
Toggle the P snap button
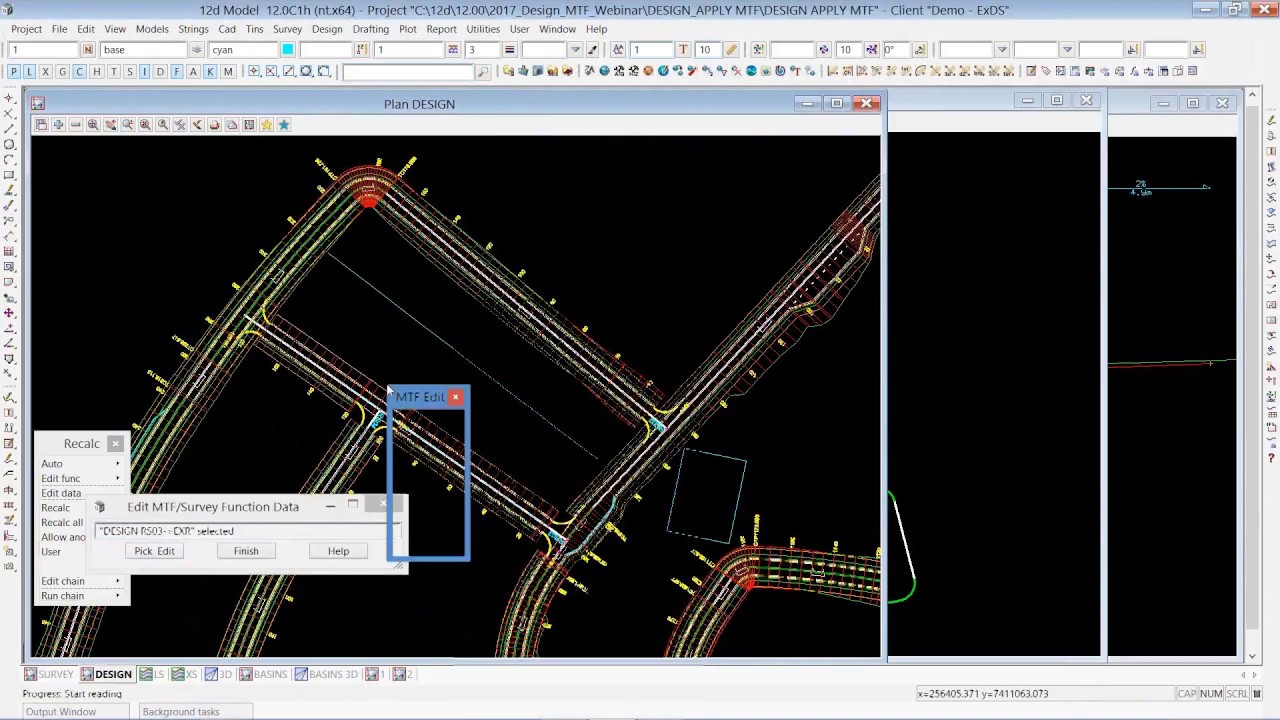pyautogui.click(x=13, y=71)
